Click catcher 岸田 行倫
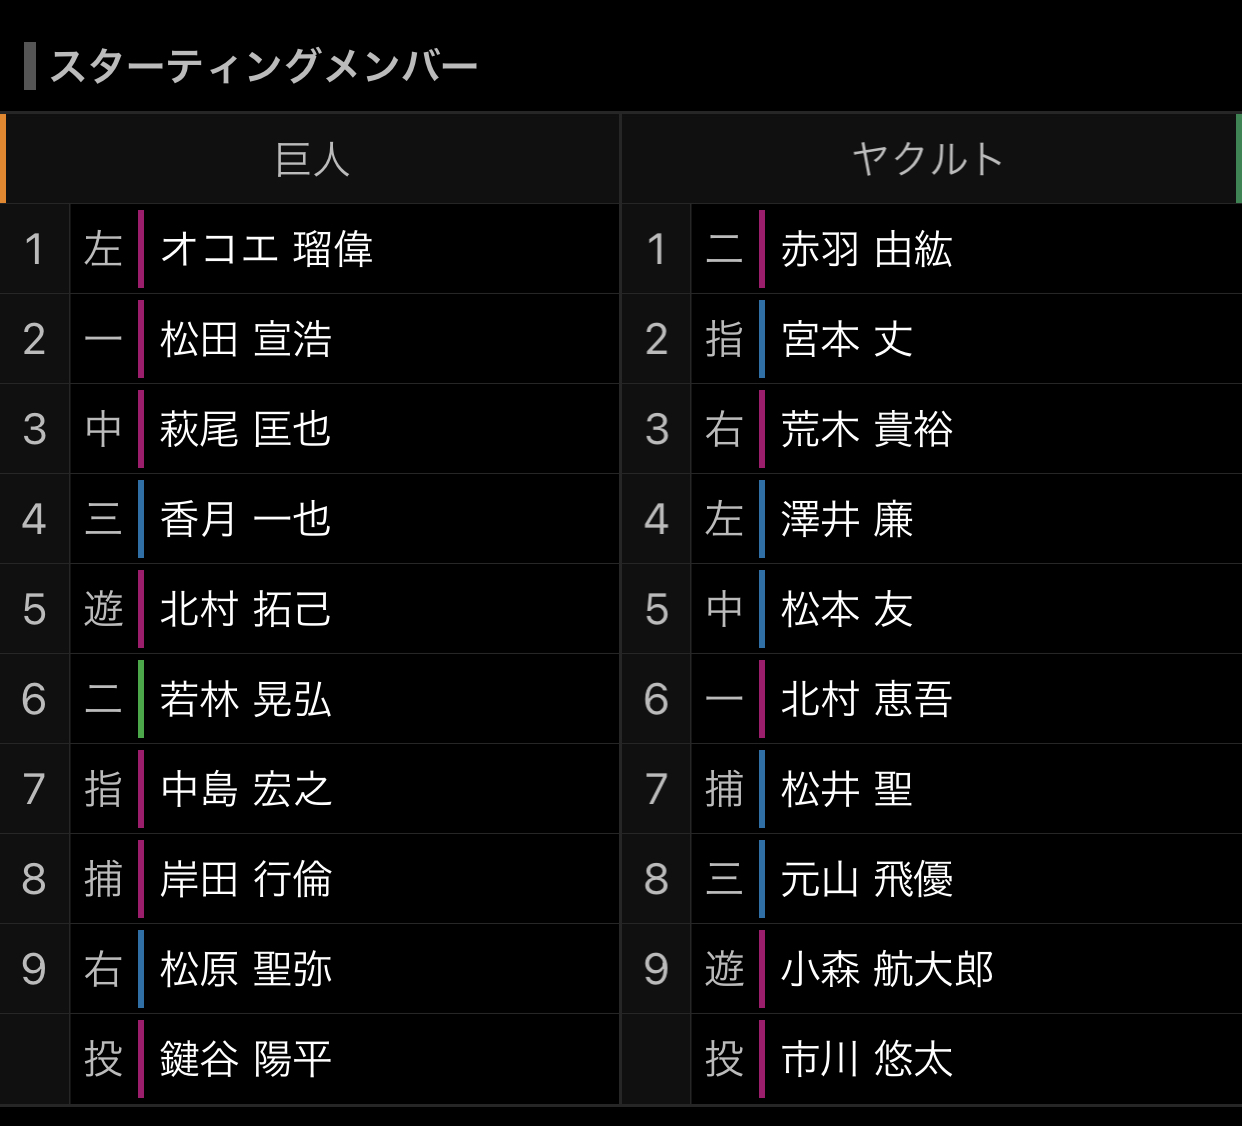The height and width of the screenshot is (1126, 1242). [x=245, y=879]
